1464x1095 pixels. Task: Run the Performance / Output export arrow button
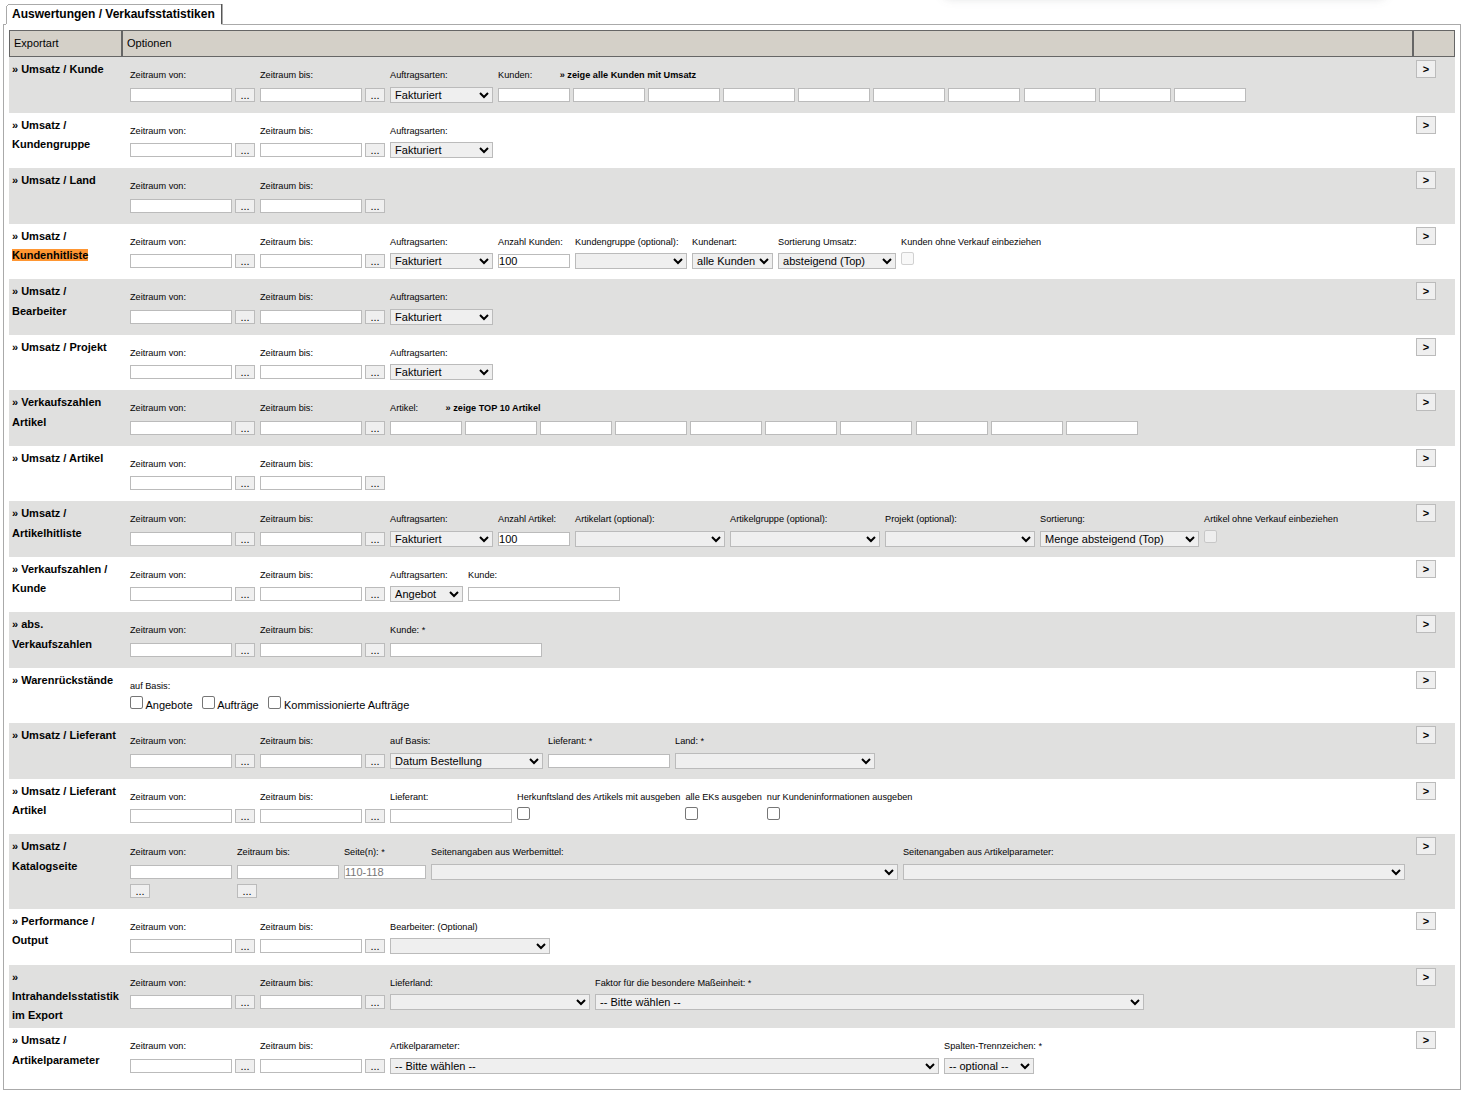tap(1426, 921)
